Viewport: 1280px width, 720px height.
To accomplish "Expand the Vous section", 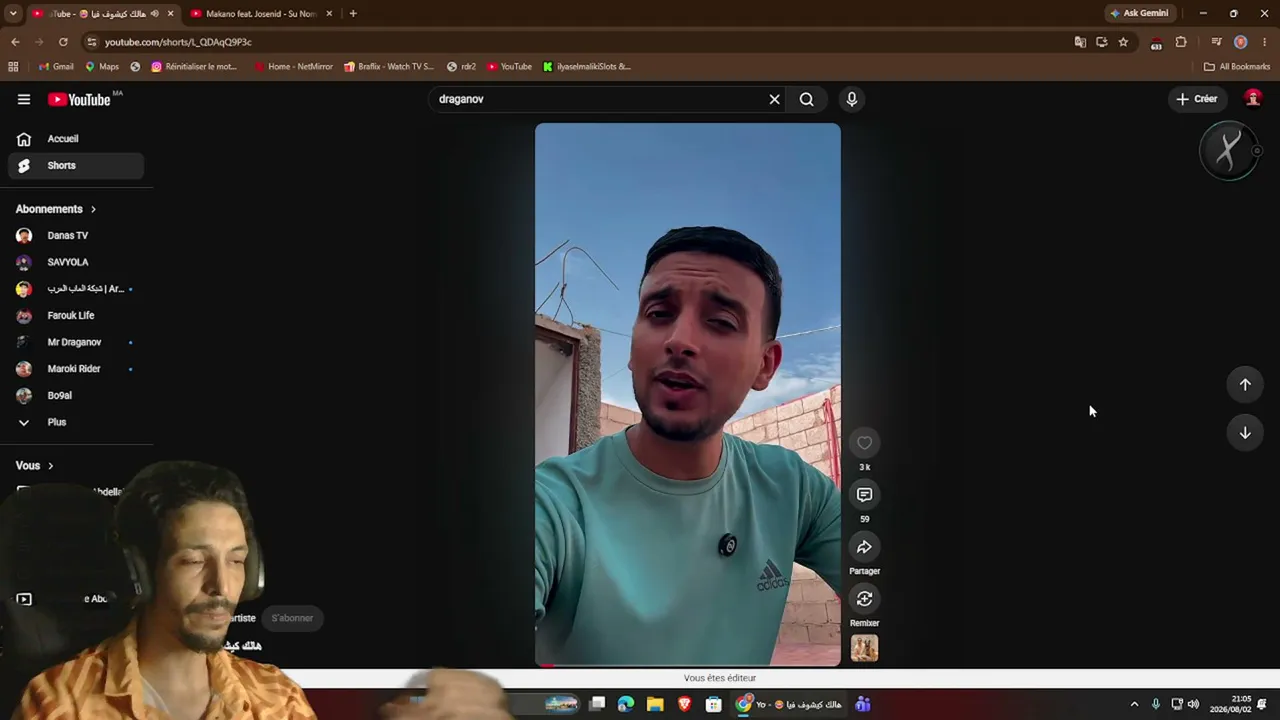I will [35, 465].
